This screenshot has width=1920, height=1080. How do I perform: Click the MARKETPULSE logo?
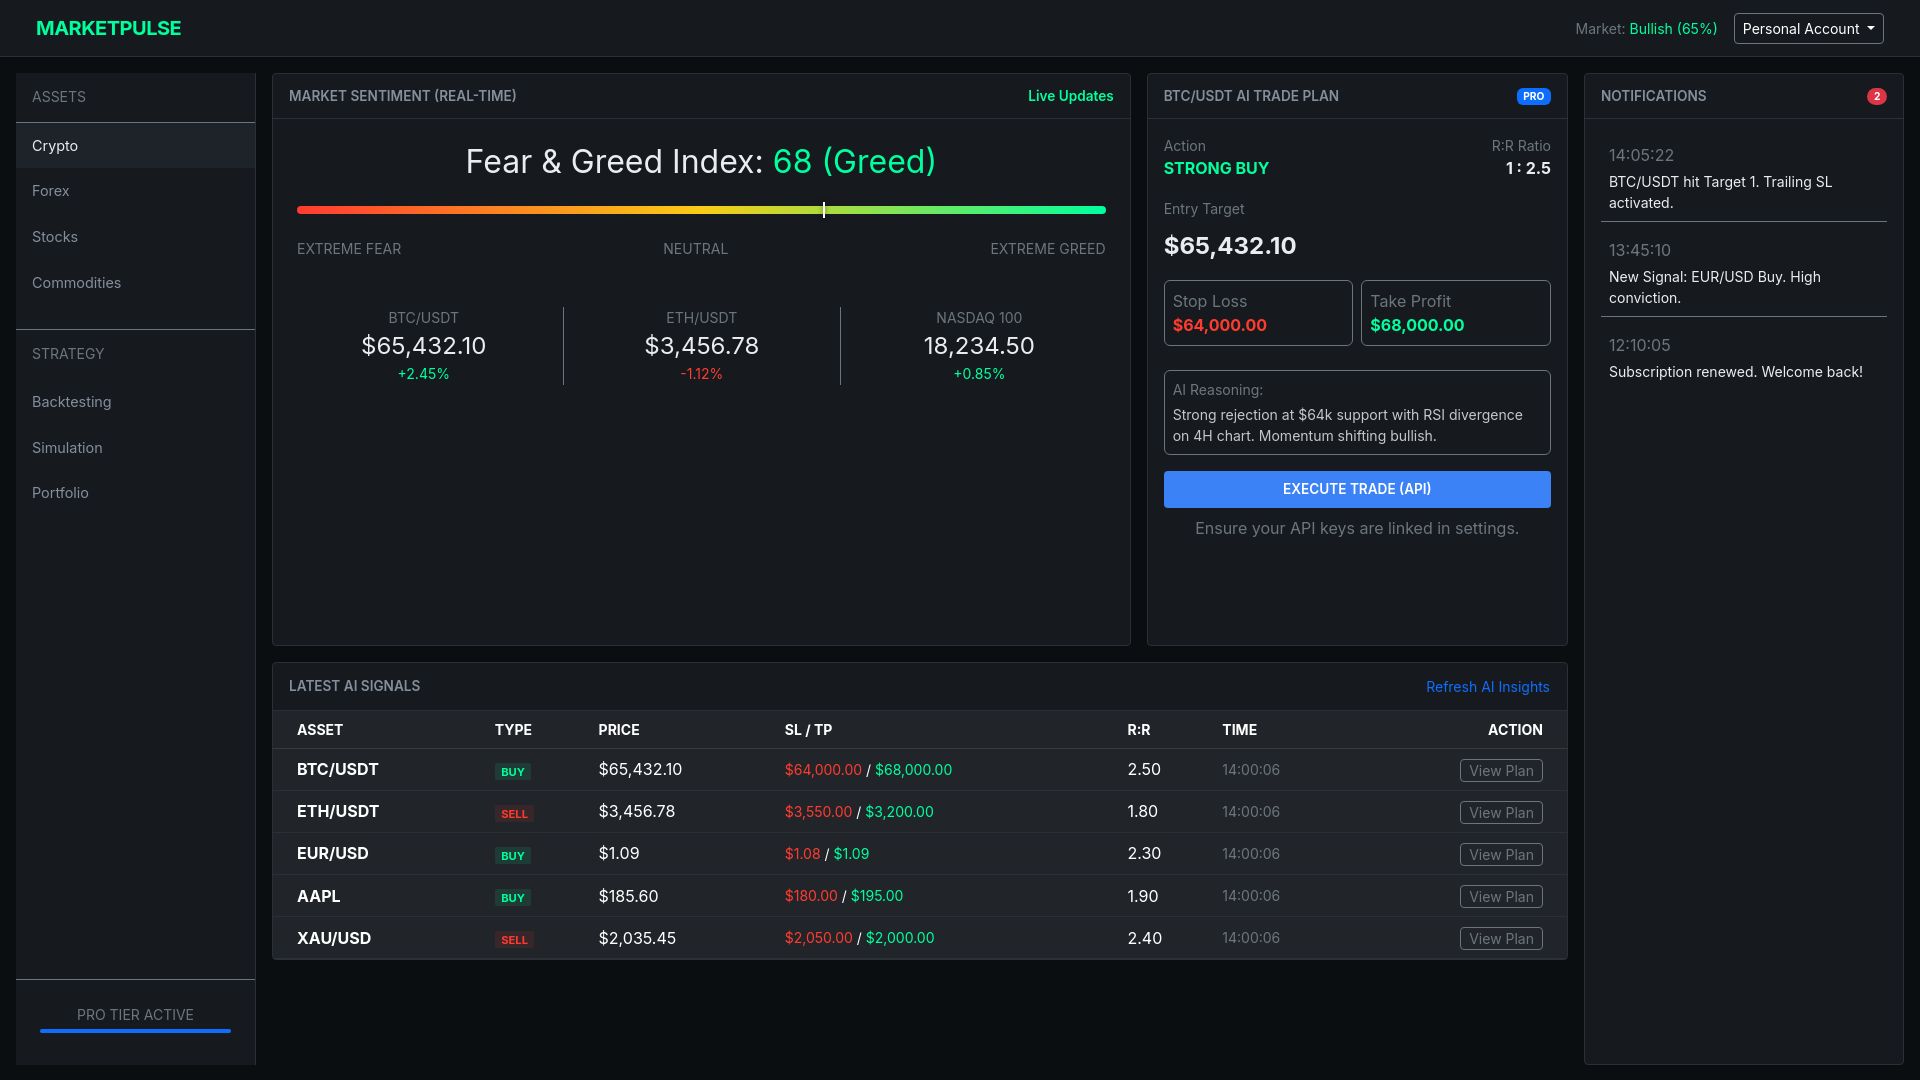108,29
